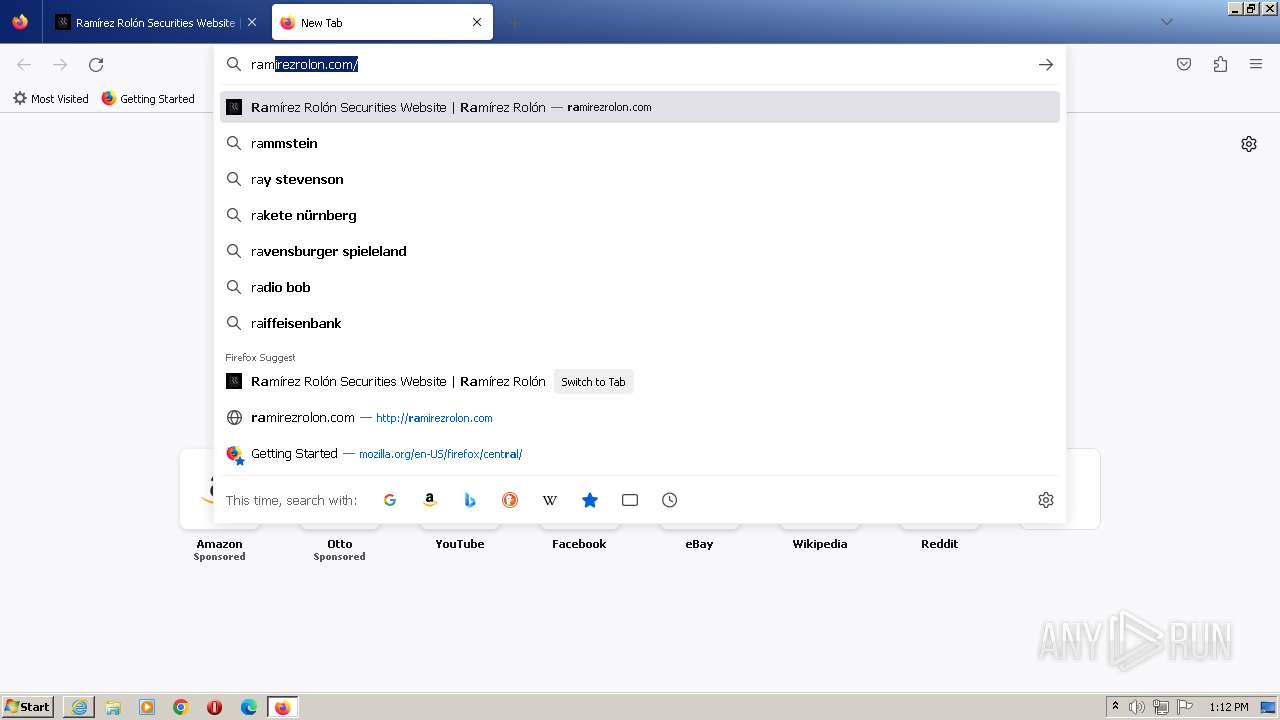Pick raiffeisenbank suggestion
The width and height of the screenshot is (1280, 720).
point(640,323)
